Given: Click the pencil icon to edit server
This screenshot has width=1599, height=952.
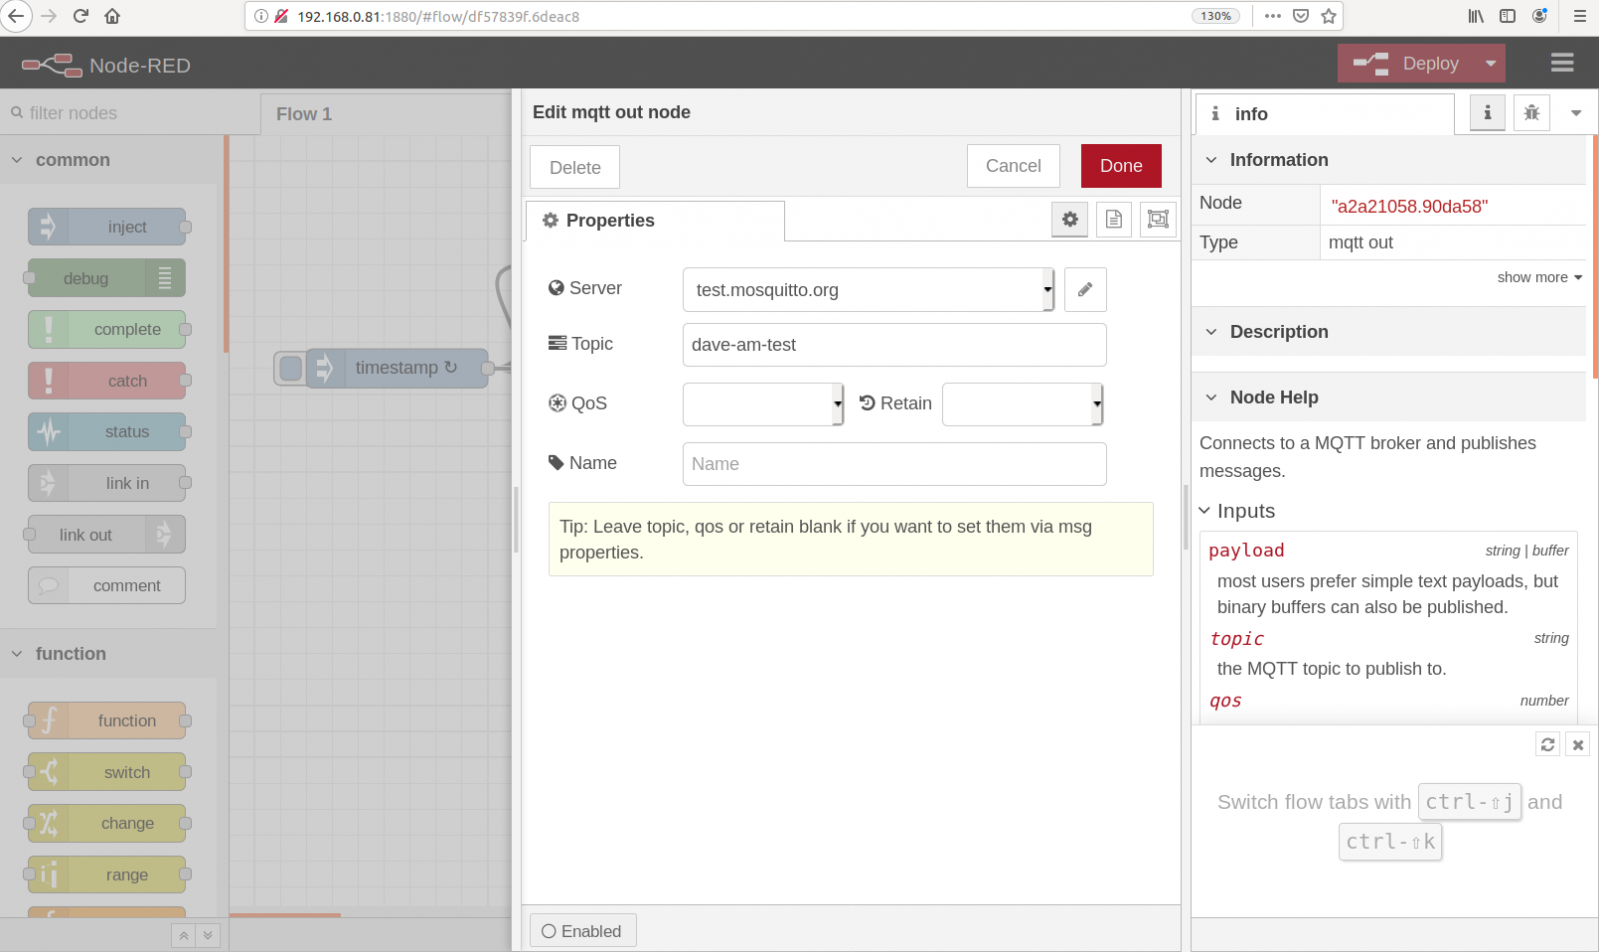Looking at the screenshot, I should pyautogui.click(x=1085, y=290).
